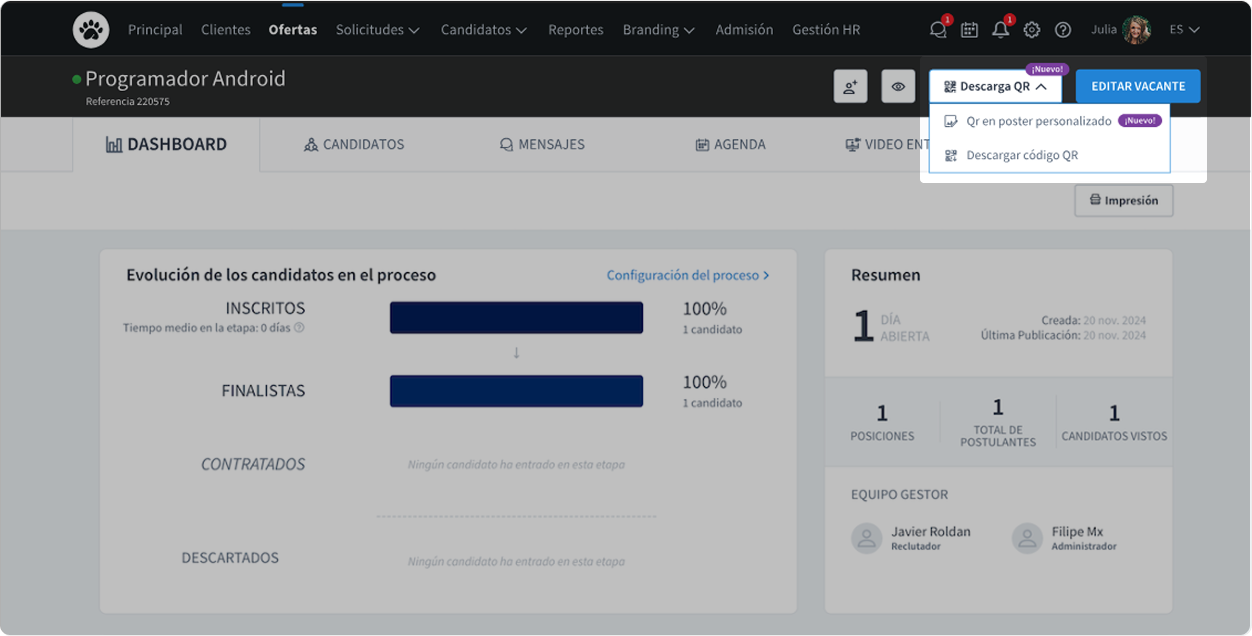Screen dimensions: 1252x636
Task: Toggle the eye preview icon button
Action: tap(898, 86)
